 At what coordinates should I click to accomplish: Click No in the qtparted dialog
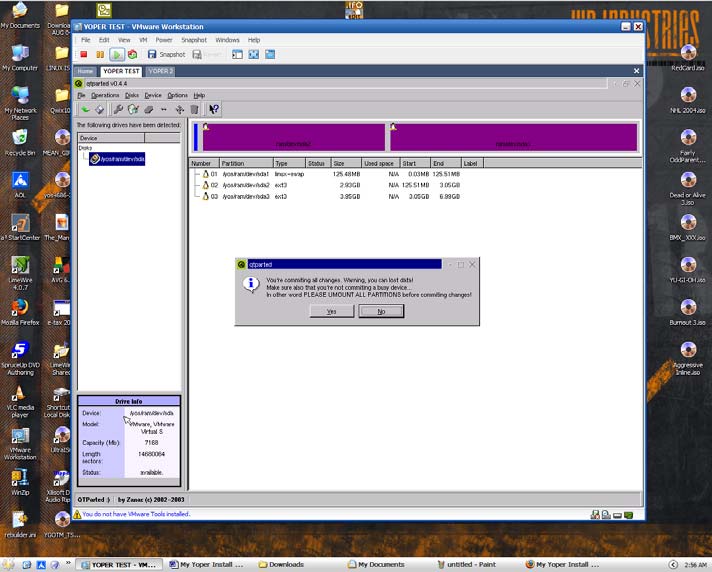coord(381,311)
